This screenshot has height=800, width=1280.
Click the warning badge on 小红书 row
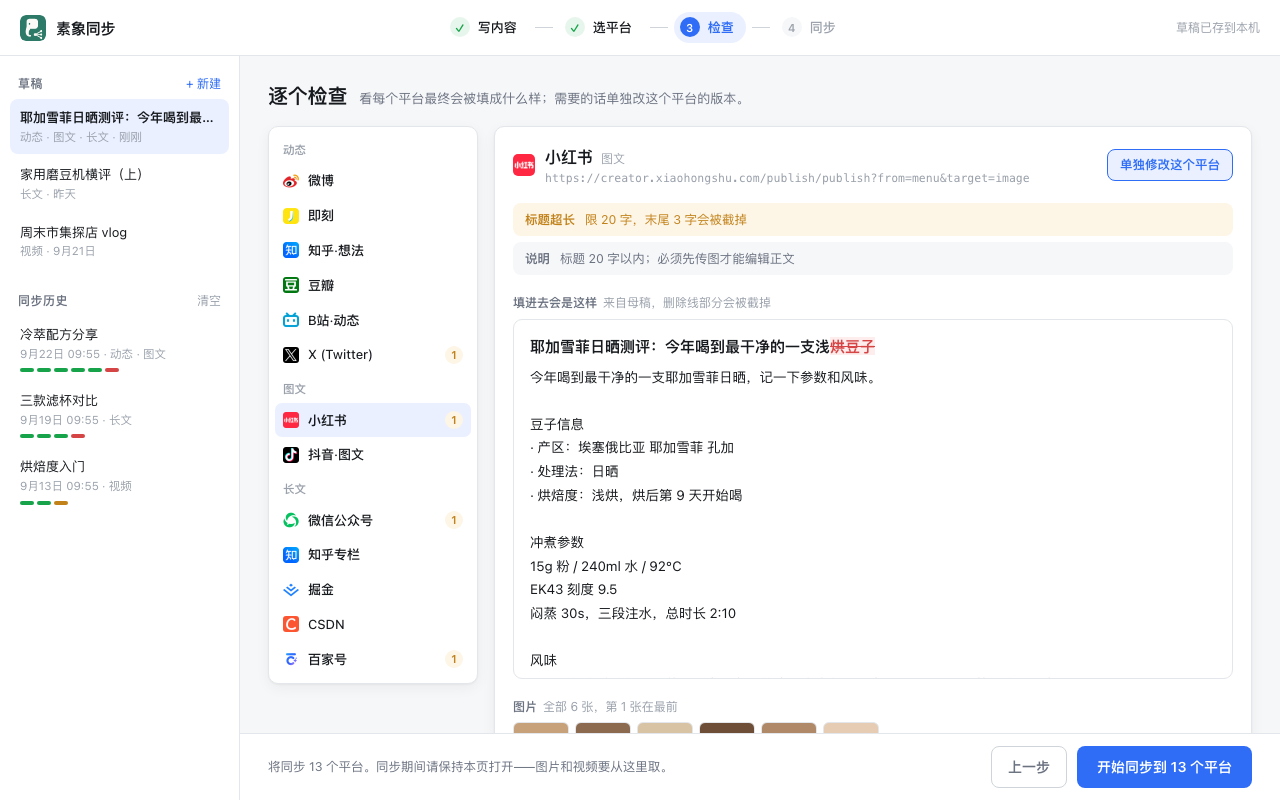tap(453, 420)
